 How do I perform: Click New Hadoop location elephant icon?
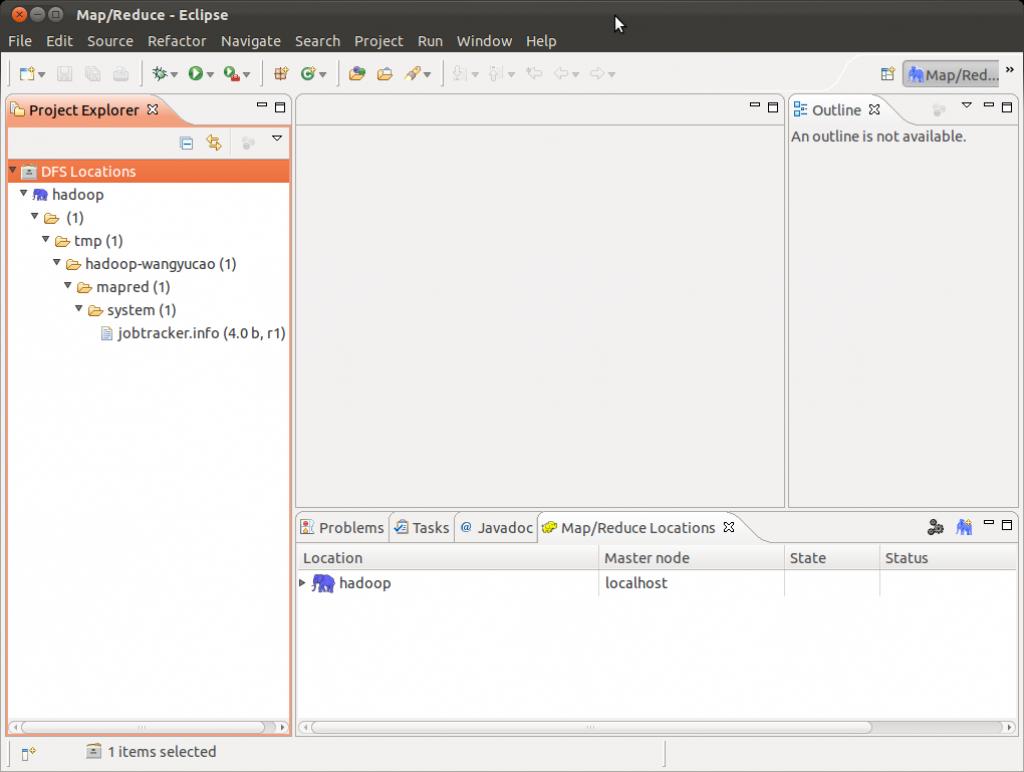pos(964,526)
